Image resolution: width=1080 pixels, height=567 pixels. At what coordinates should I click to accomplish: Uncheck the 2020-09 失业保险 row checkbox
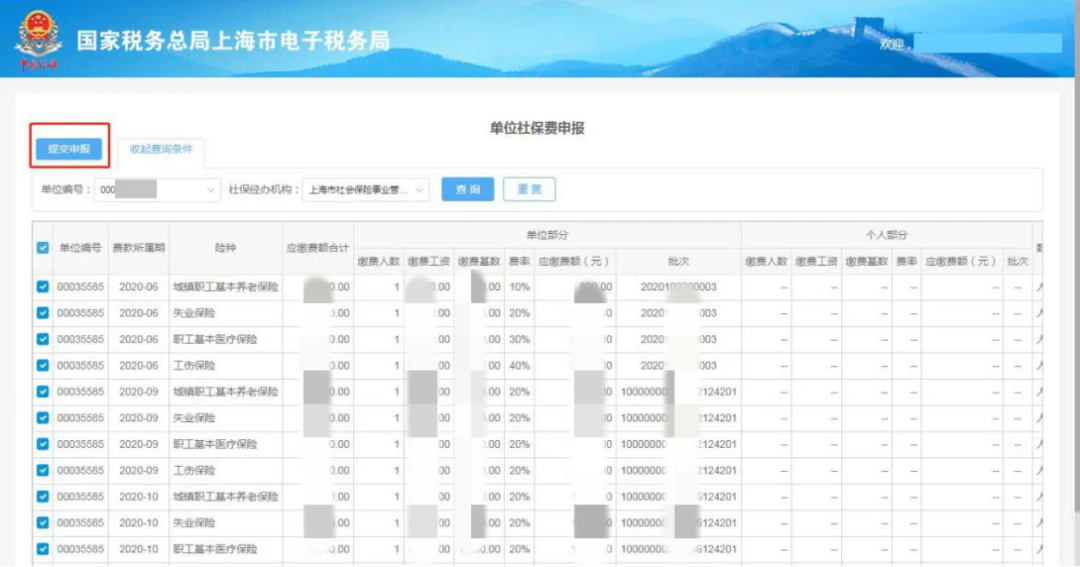[x=43, y=417]
